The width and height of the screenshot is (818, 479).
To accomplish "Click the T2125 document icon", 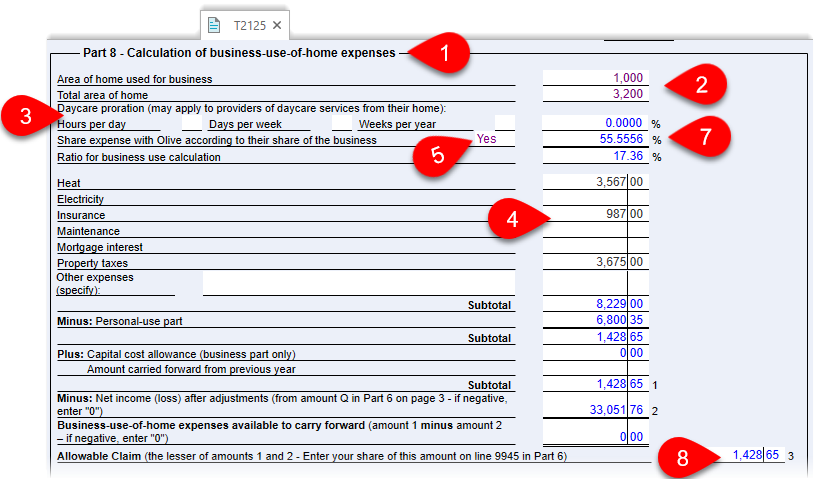I will click(214, 25).
